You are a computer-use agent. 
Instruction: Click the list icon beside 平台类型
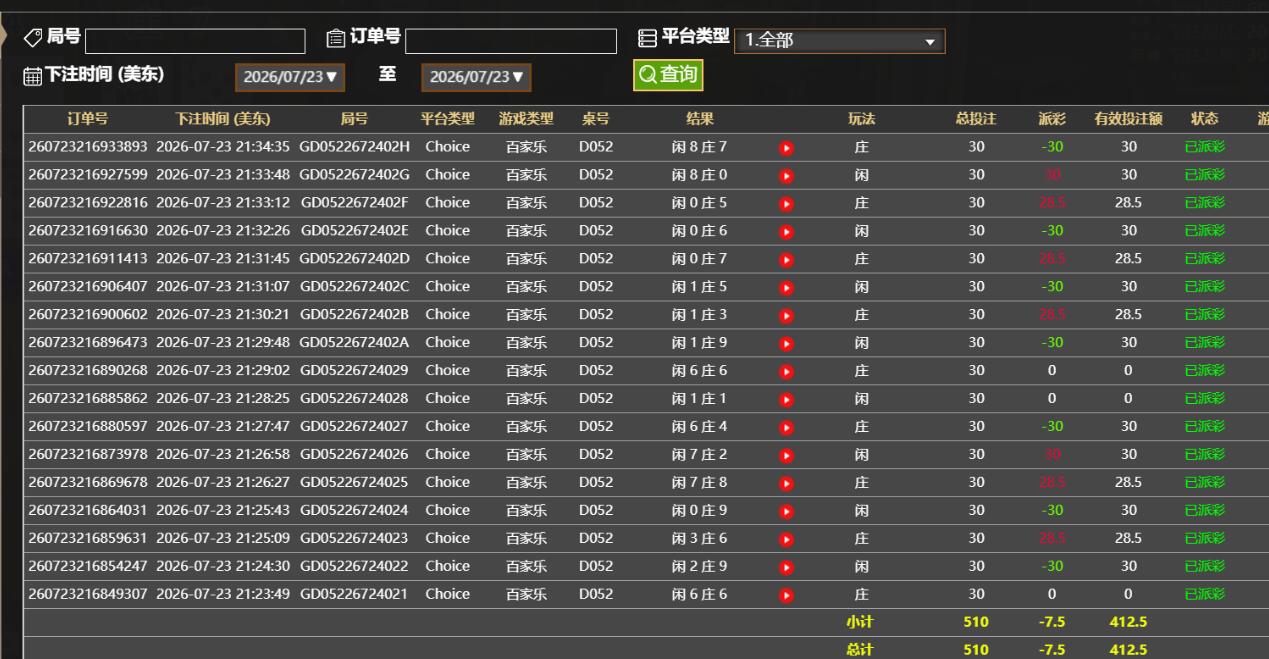648,38
